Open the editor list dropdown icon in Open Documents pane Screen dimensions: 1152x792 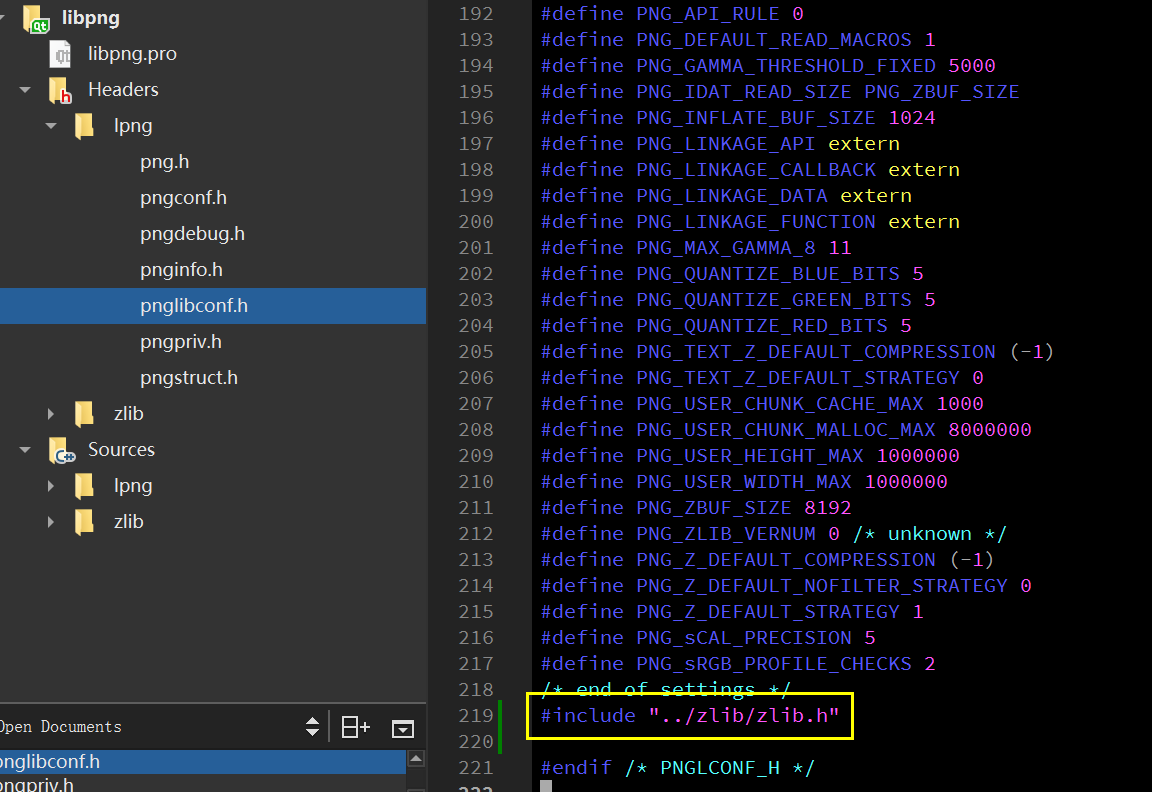(x=402, y=728)
